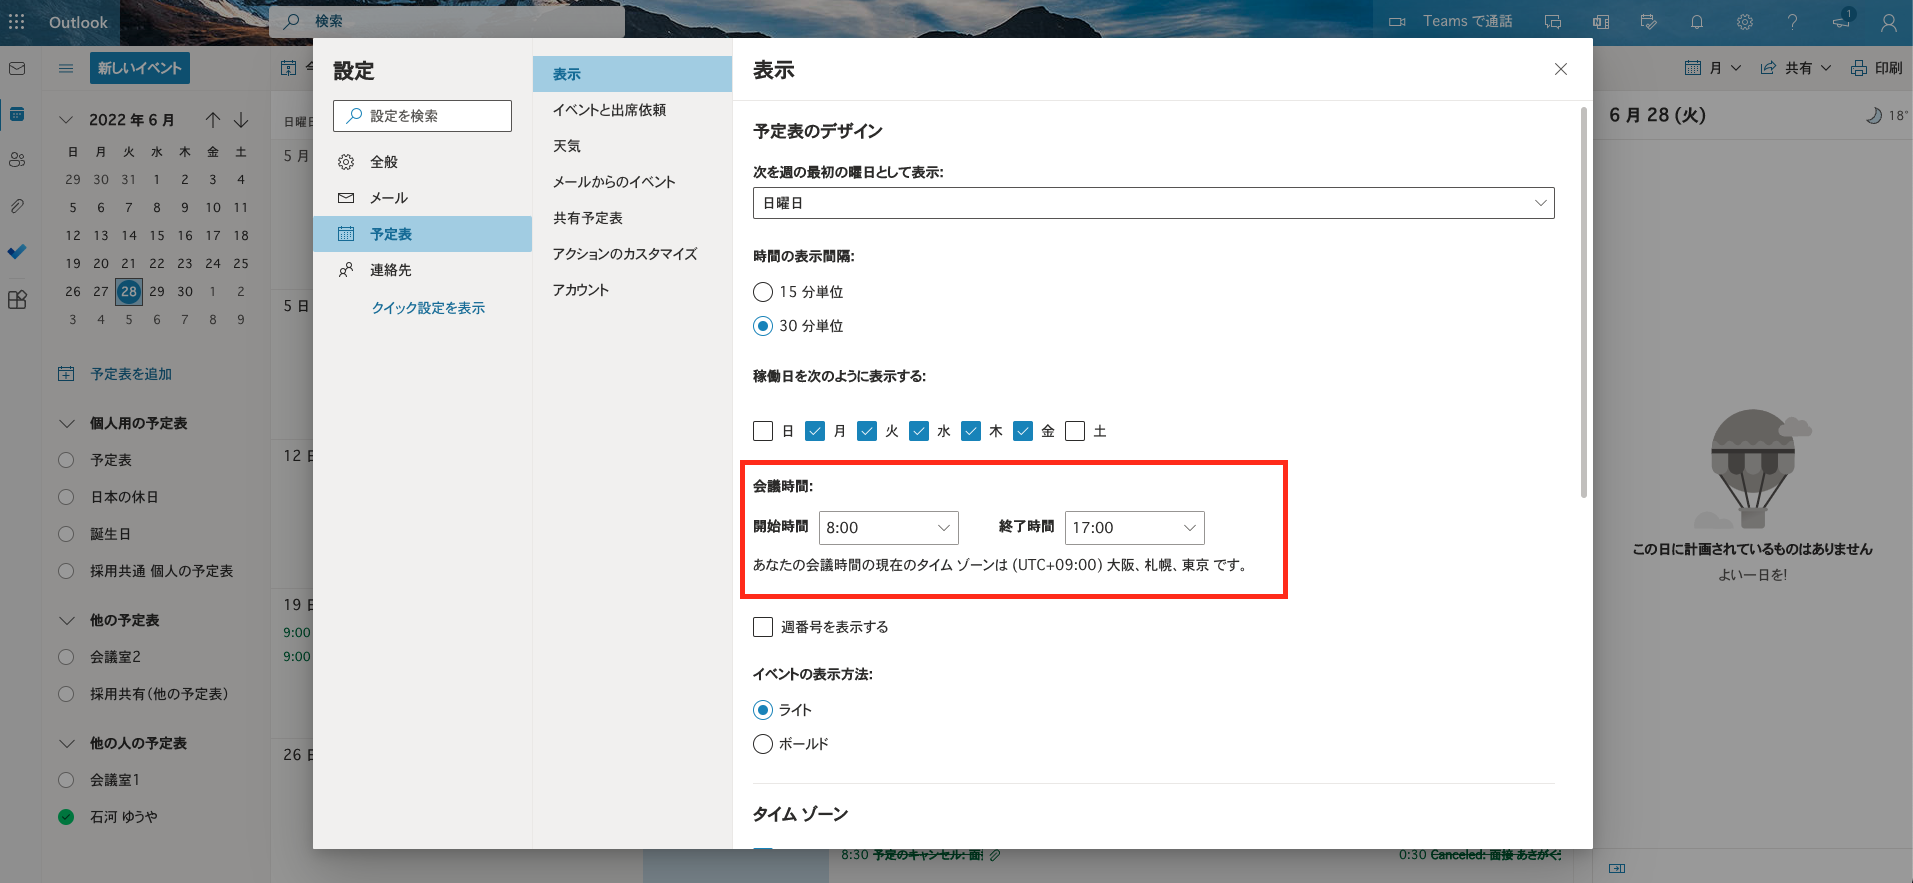This screenshot has width=1913, height=883.
Task: Enable the show week numbers checkbox
Action: click(763, 627)
